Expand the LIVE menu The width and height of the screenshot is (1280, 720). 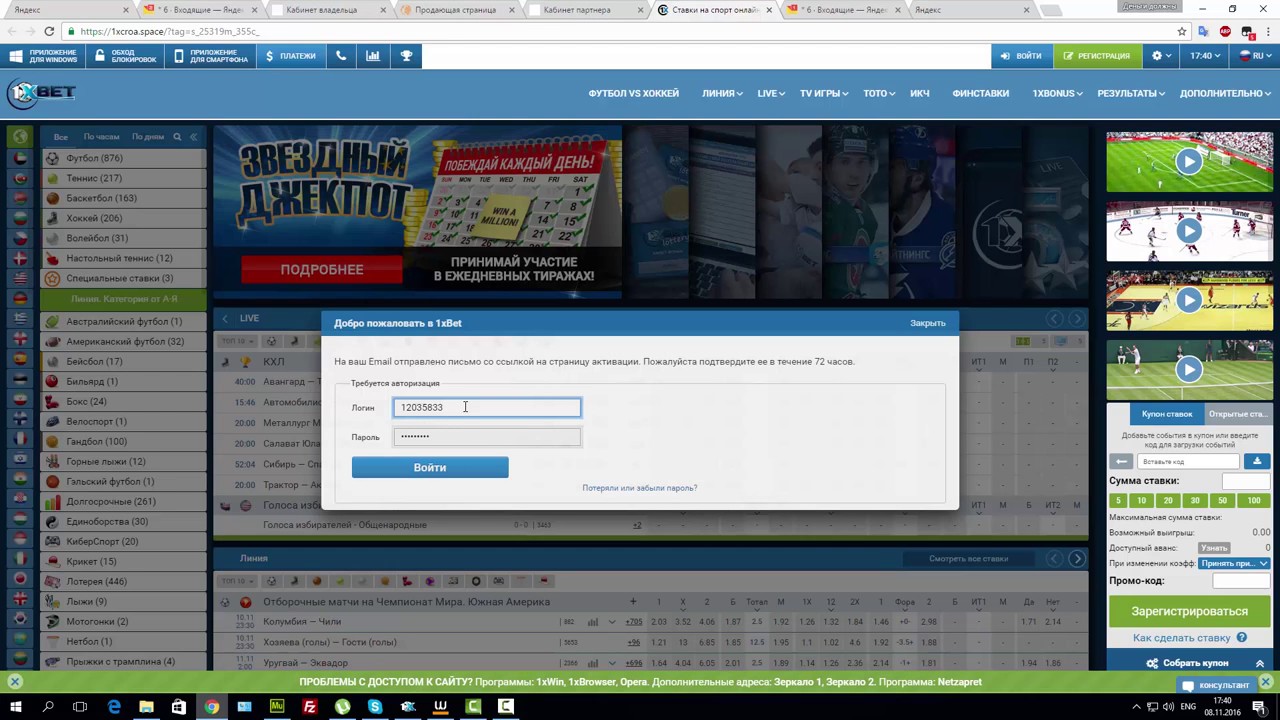point(770,93)
